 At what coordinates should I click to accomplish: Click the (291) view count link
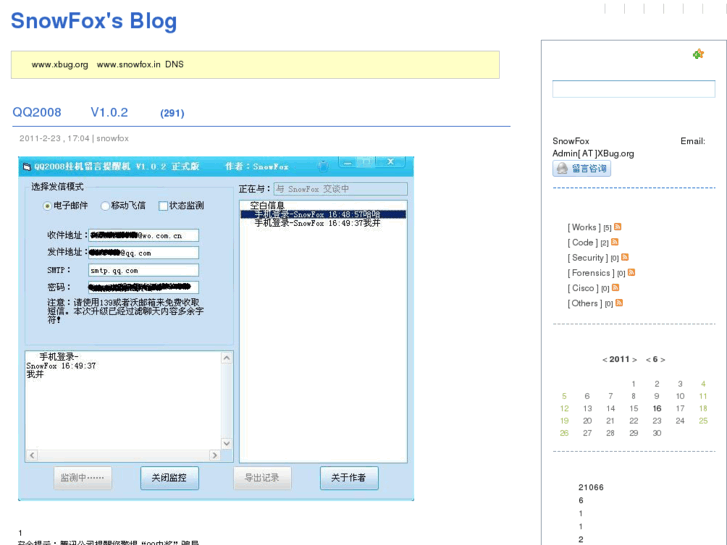172,113
